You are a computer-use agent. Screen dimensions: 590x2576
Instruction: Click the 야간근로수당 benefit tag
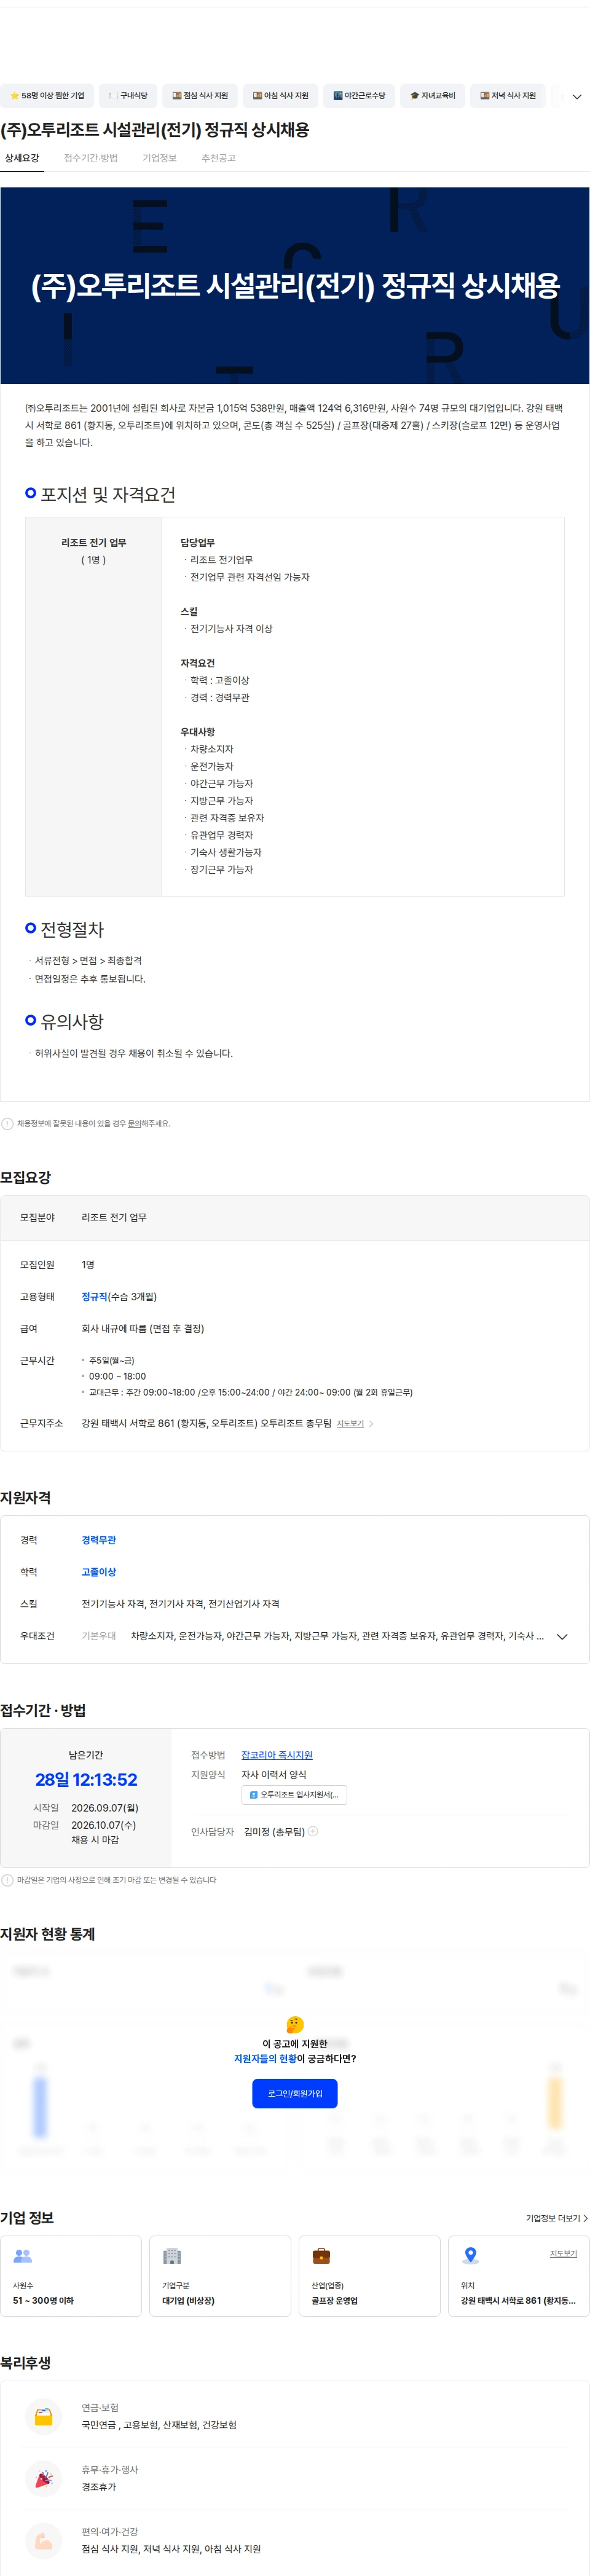point(359,96)
